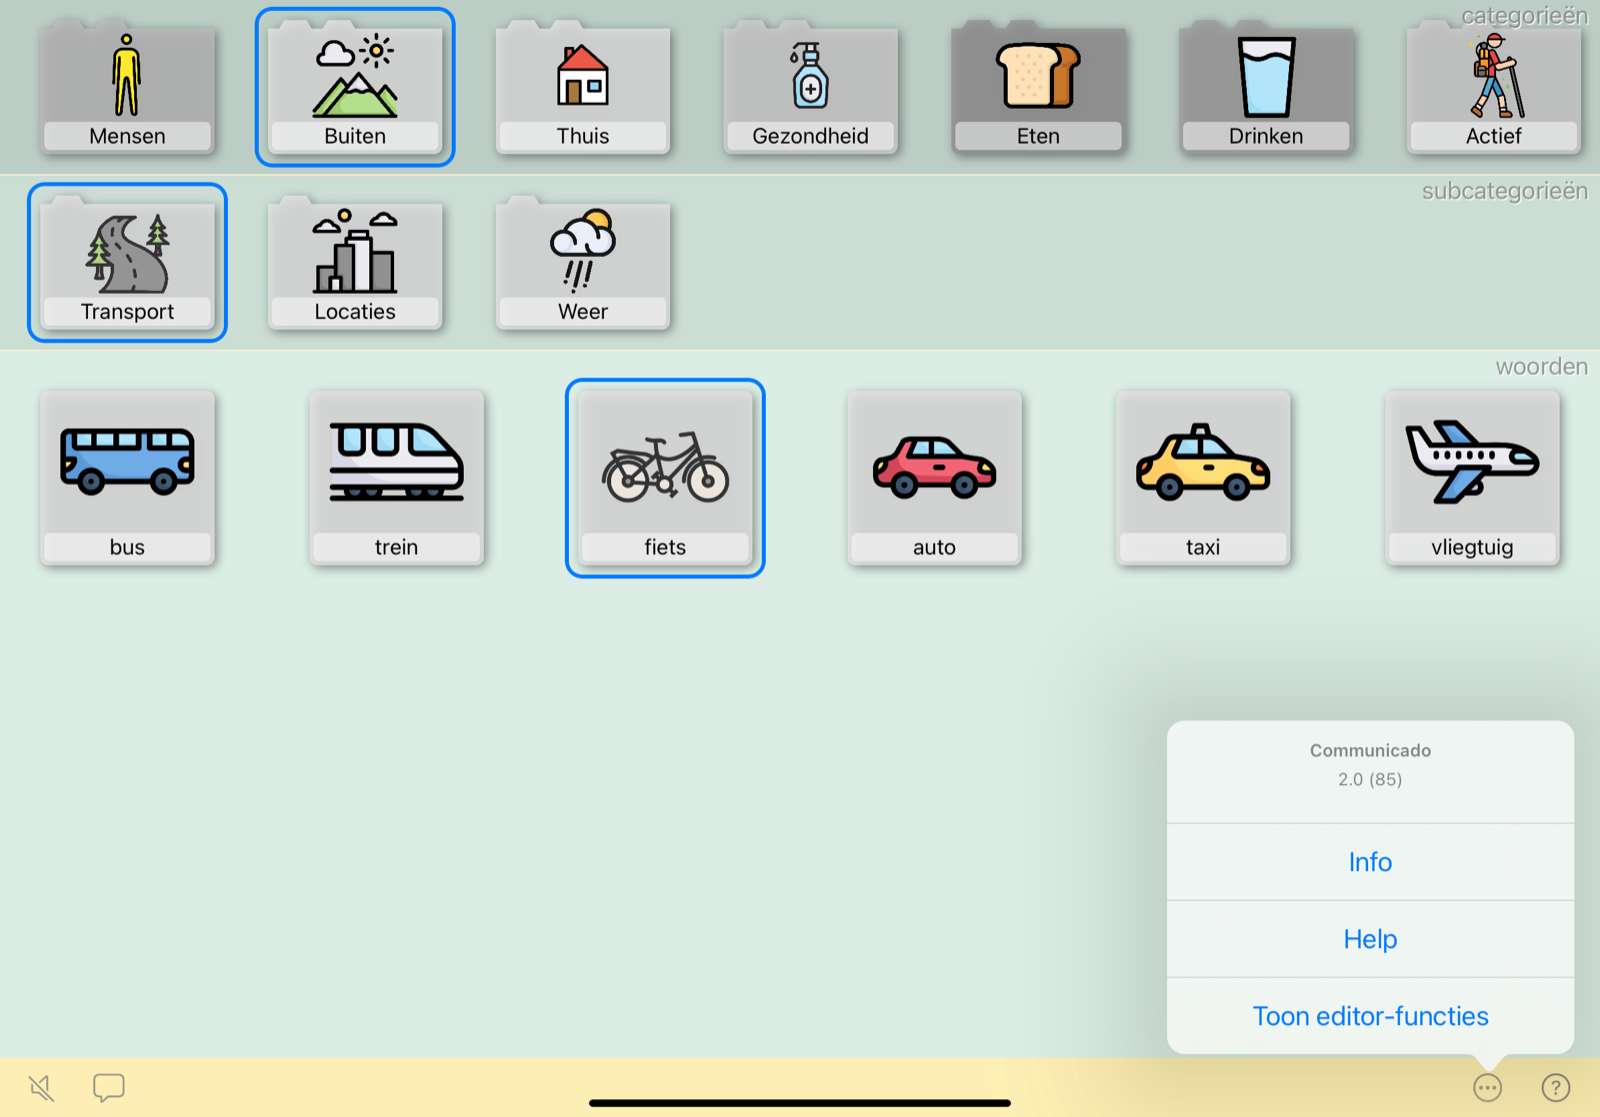Toggle the muted speaker icon

point(42,1087)
